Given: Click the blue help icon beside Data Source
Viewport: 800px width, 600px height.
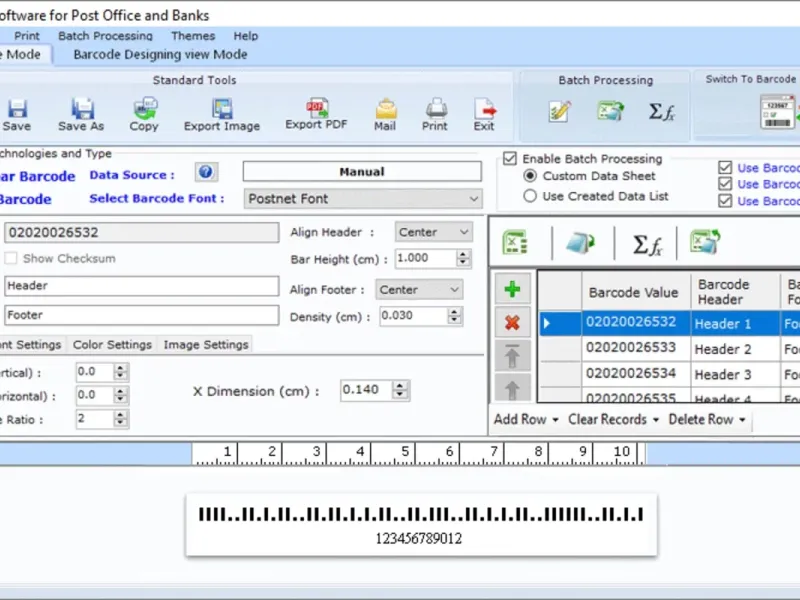Looking at the screenshot, I should point(206,172).
